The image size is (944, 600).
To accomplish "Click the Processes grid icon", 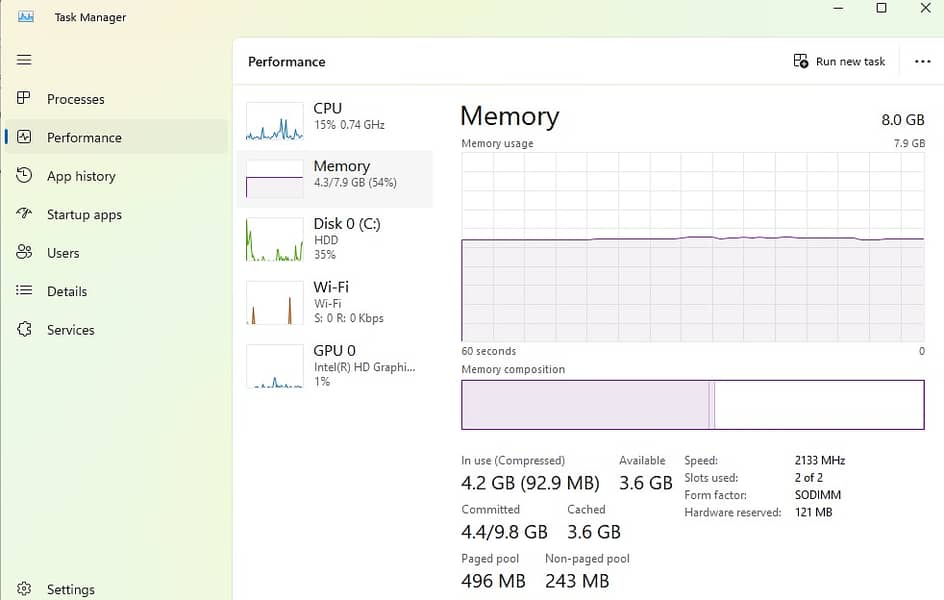I will (x=24, y=99).
